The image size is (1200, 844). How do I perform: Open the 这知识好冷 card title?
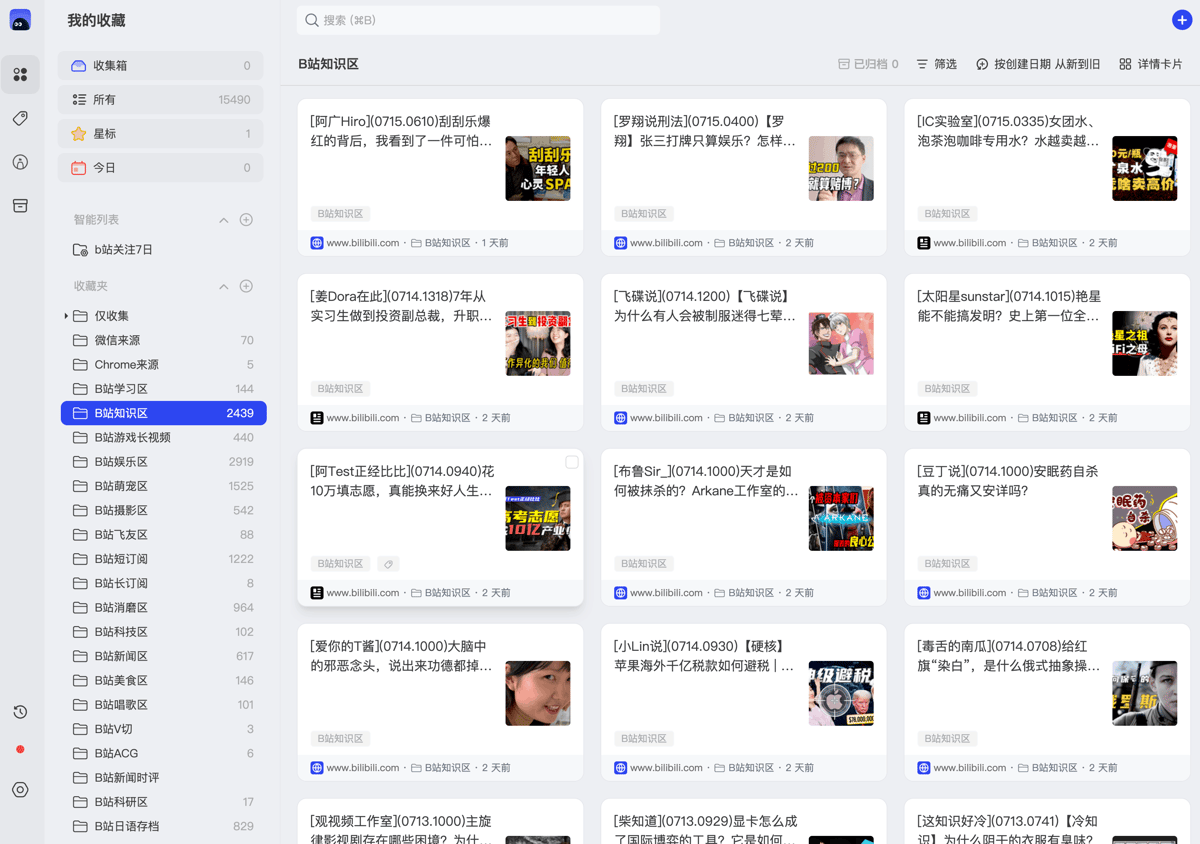tap(1009, 829)
